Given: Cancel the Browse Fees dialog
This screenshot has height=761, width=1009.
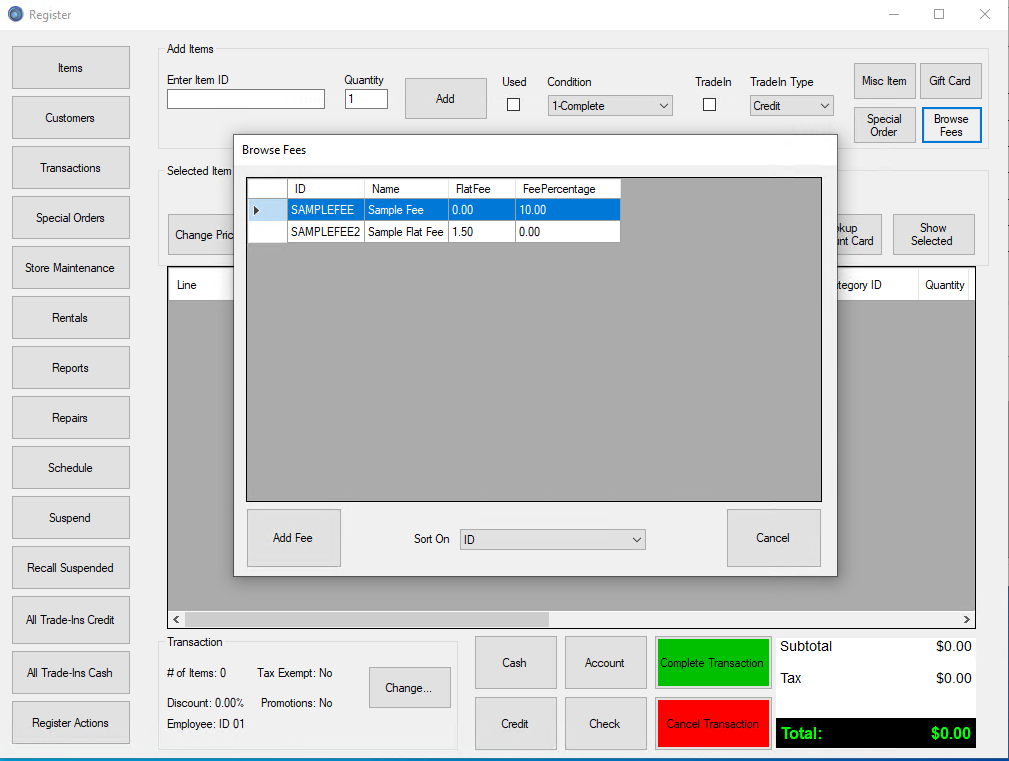Looking at the screenshot, I should point(773,537).
